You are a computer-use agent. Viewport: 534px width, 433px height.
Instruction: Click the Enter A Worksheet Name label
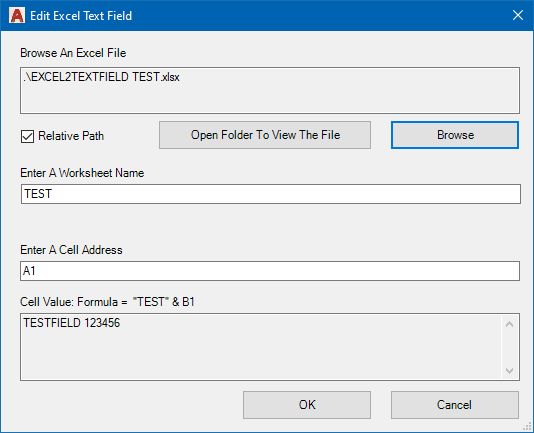pos(82,173)
